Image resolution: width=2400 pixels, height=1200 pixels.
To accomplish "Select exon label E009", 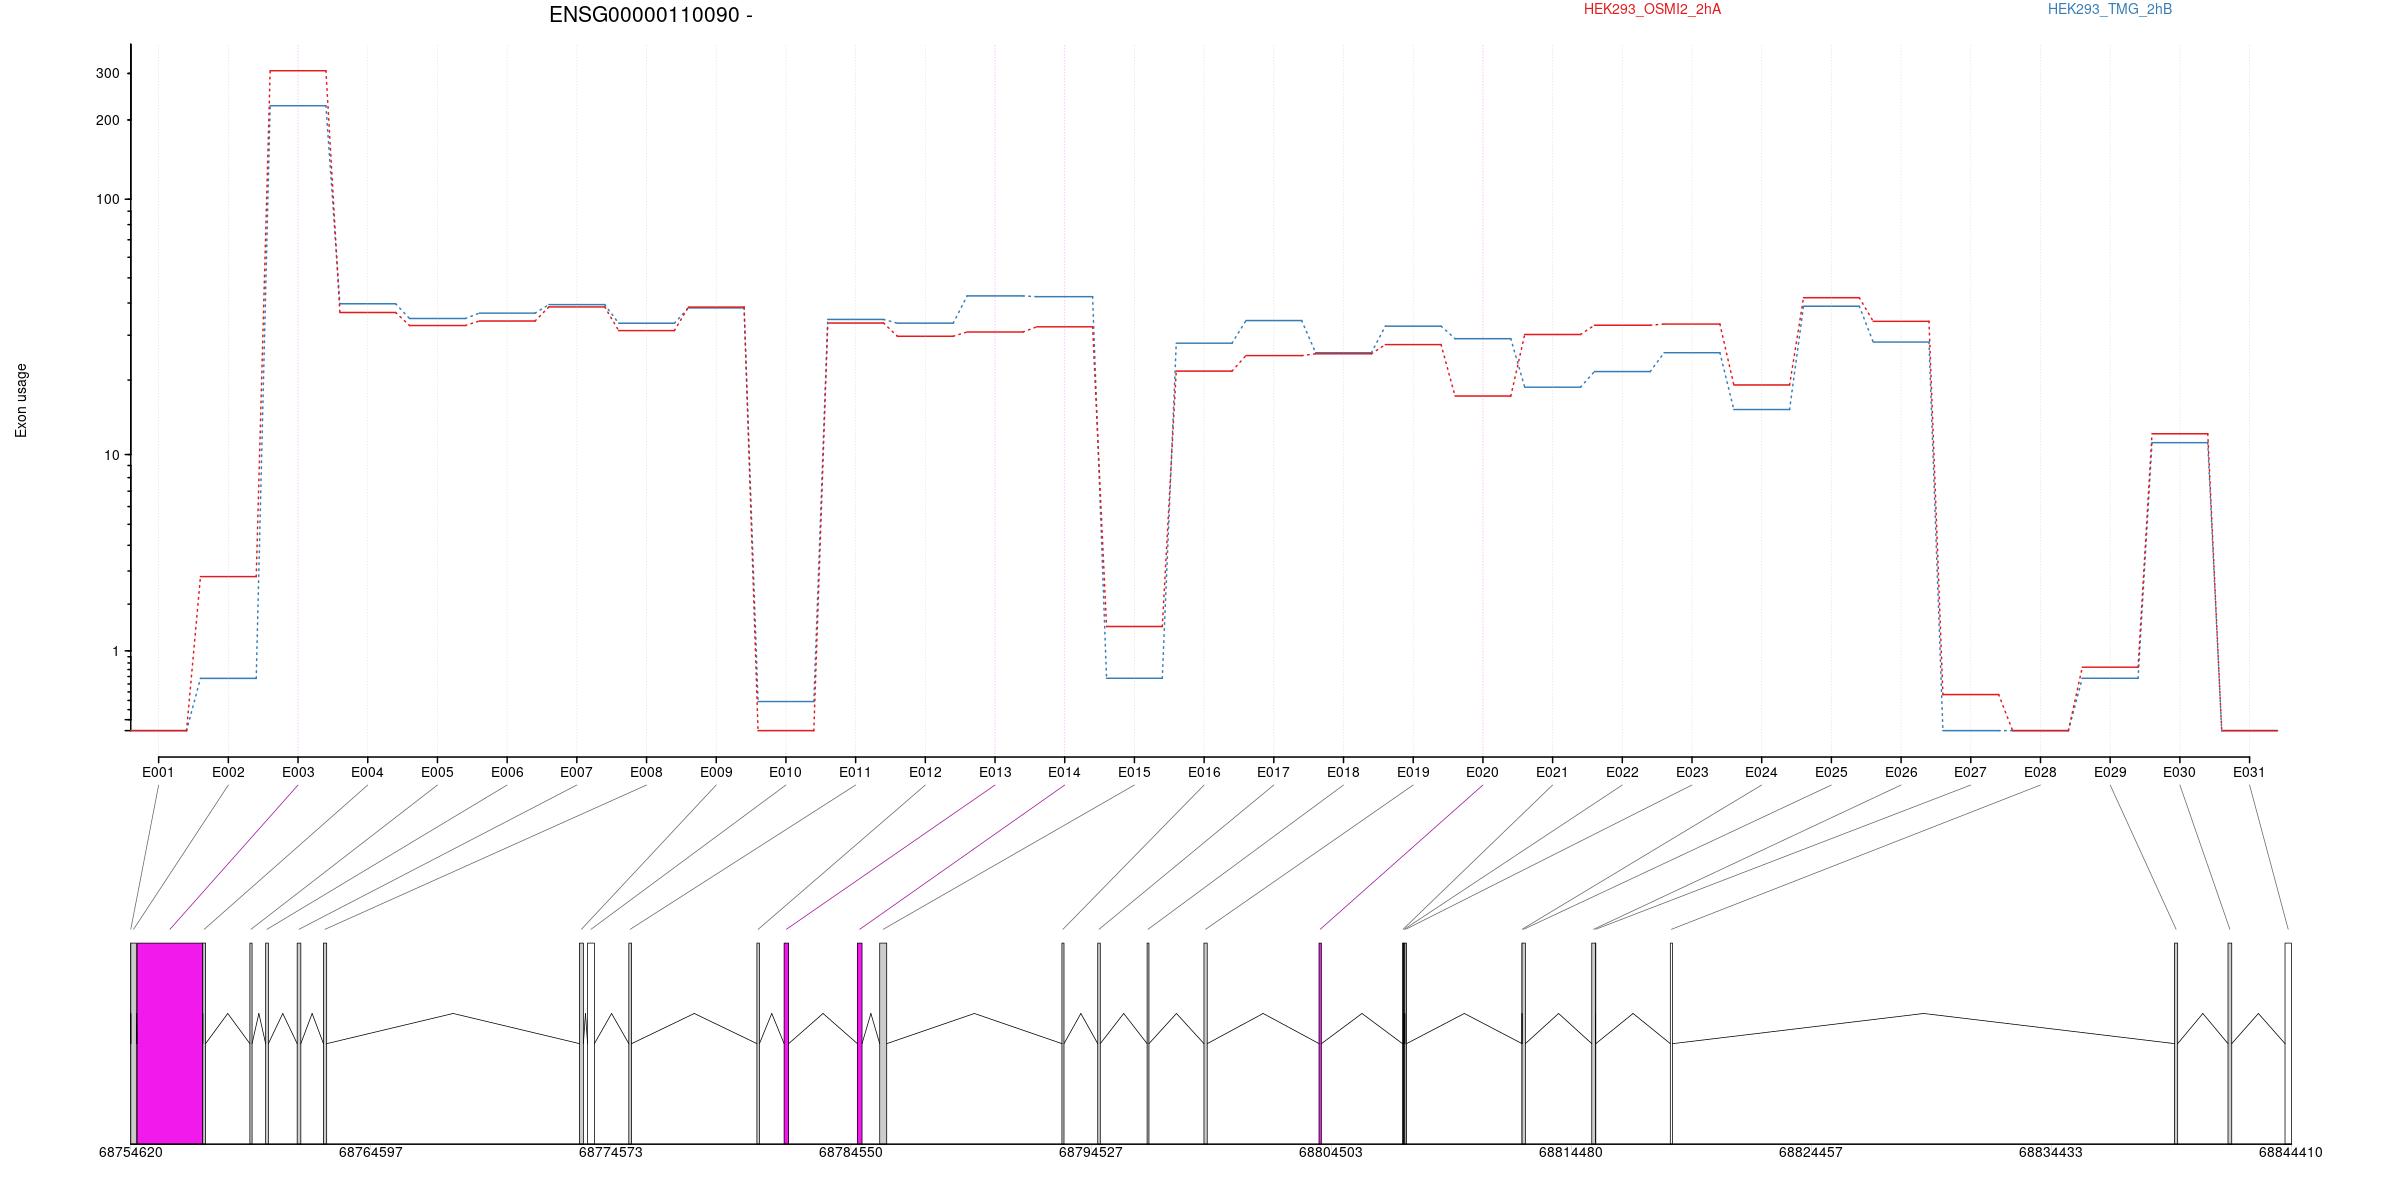I will (716, 772).
